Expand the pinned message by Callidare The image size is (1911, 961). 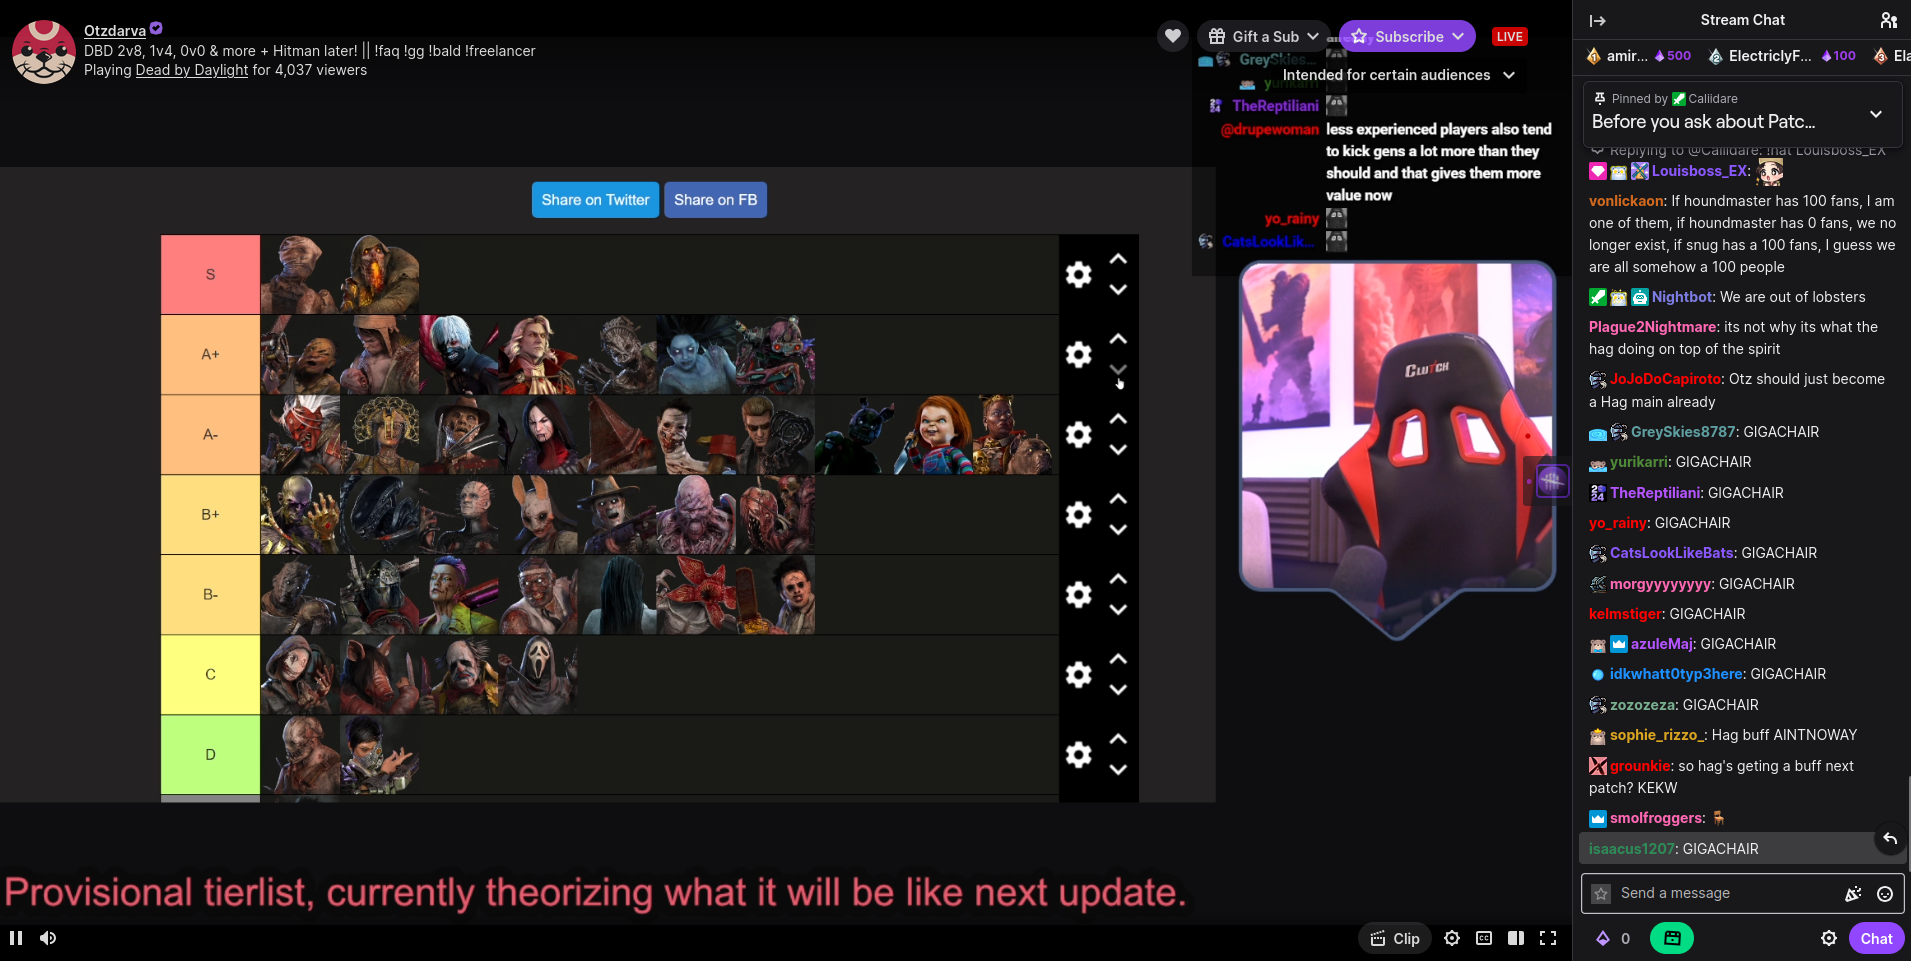1876,114
